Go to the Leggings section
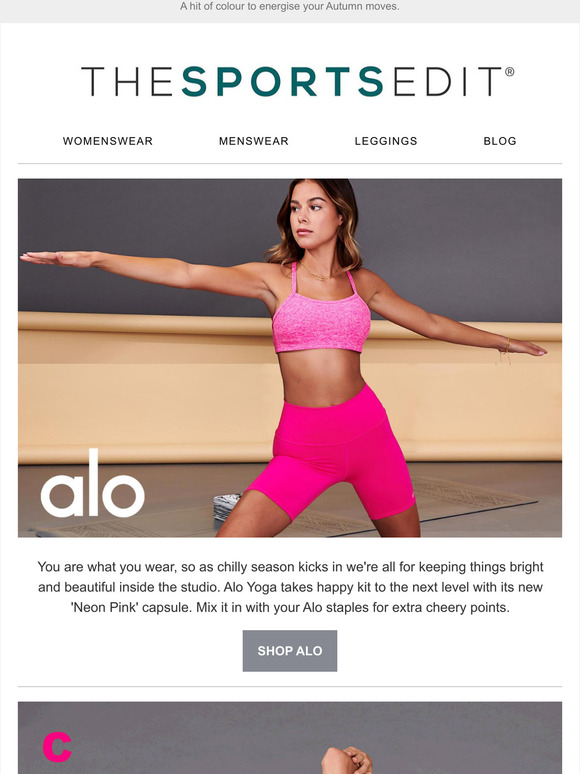The height and width of the screenshot is (774, 580). coord(386,141)
